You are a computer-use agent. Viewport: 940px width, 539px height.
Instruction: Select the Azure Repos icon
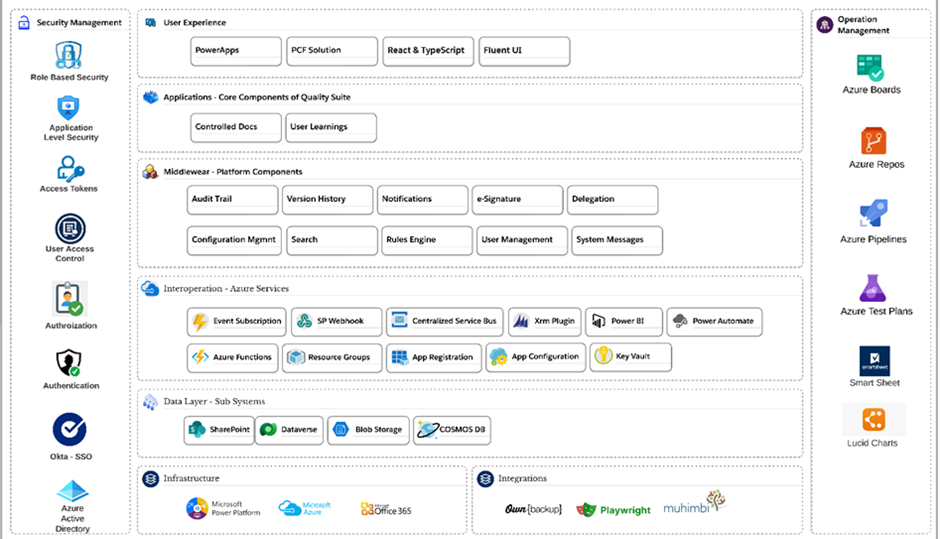coord(873,141)
